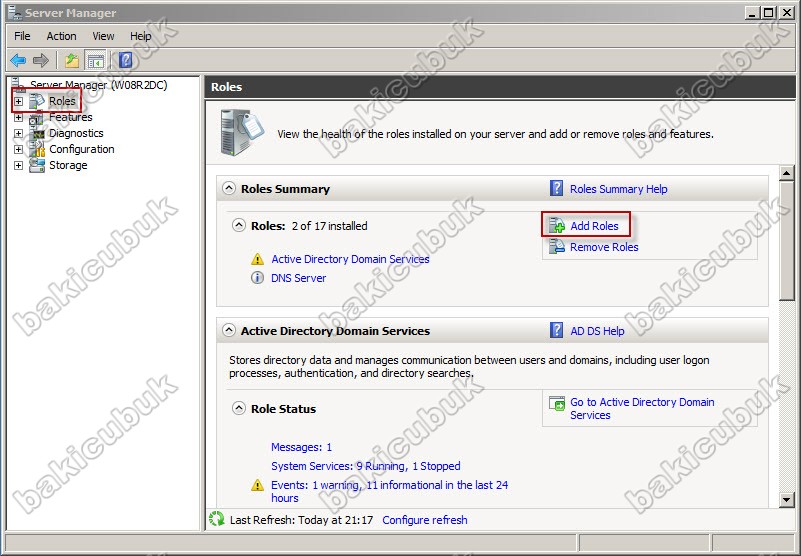This screenshot has width=801, height=556.
Task: Open the Help menu
Action: pyautogui.click(x=140, y=36)
